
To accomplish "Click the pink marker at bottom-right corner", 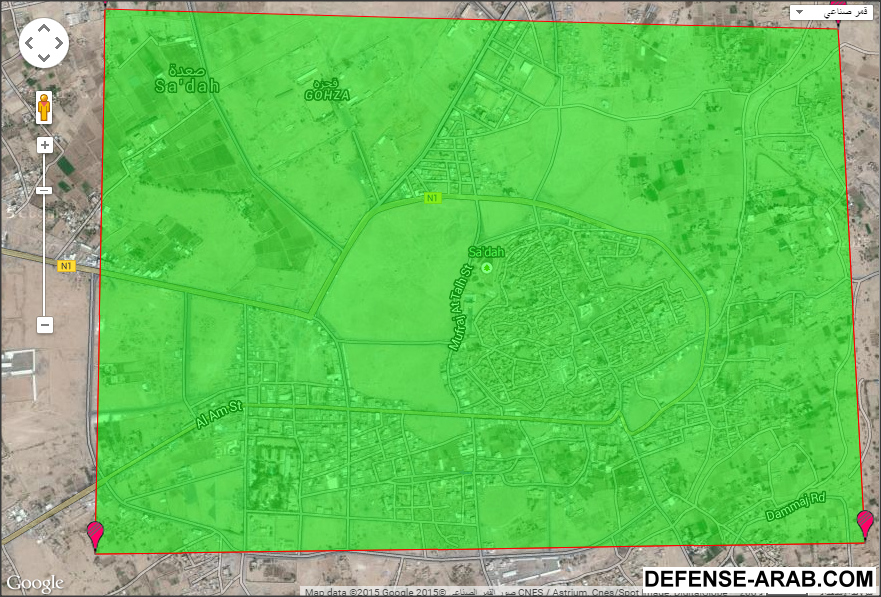I will (865, 521).
